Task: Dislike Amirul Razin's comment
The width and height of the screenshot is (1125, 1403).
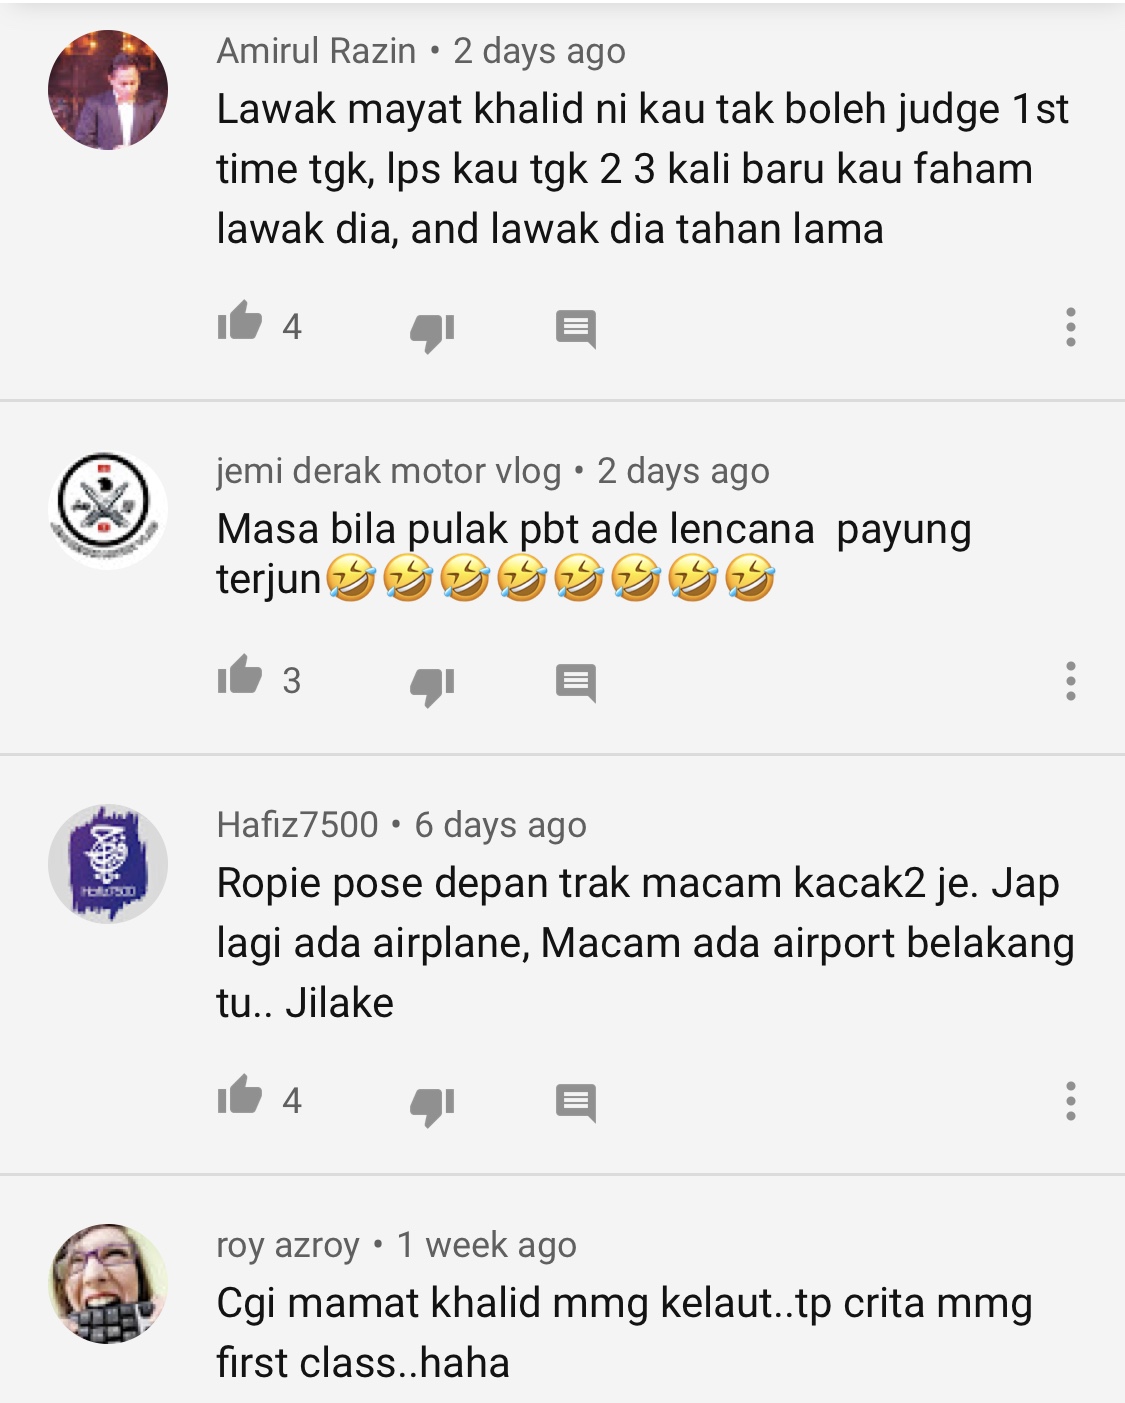Action: tap(432, 331)
